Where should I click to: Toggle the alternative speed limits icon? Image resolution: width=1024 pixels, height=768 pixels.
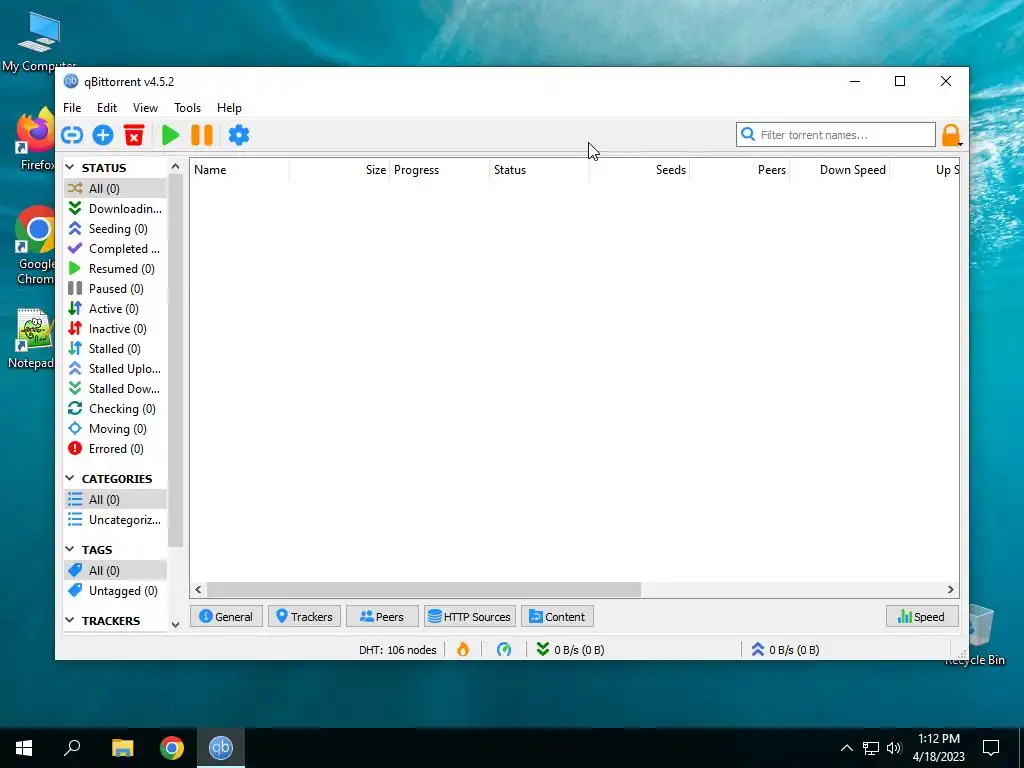point(504,650)
